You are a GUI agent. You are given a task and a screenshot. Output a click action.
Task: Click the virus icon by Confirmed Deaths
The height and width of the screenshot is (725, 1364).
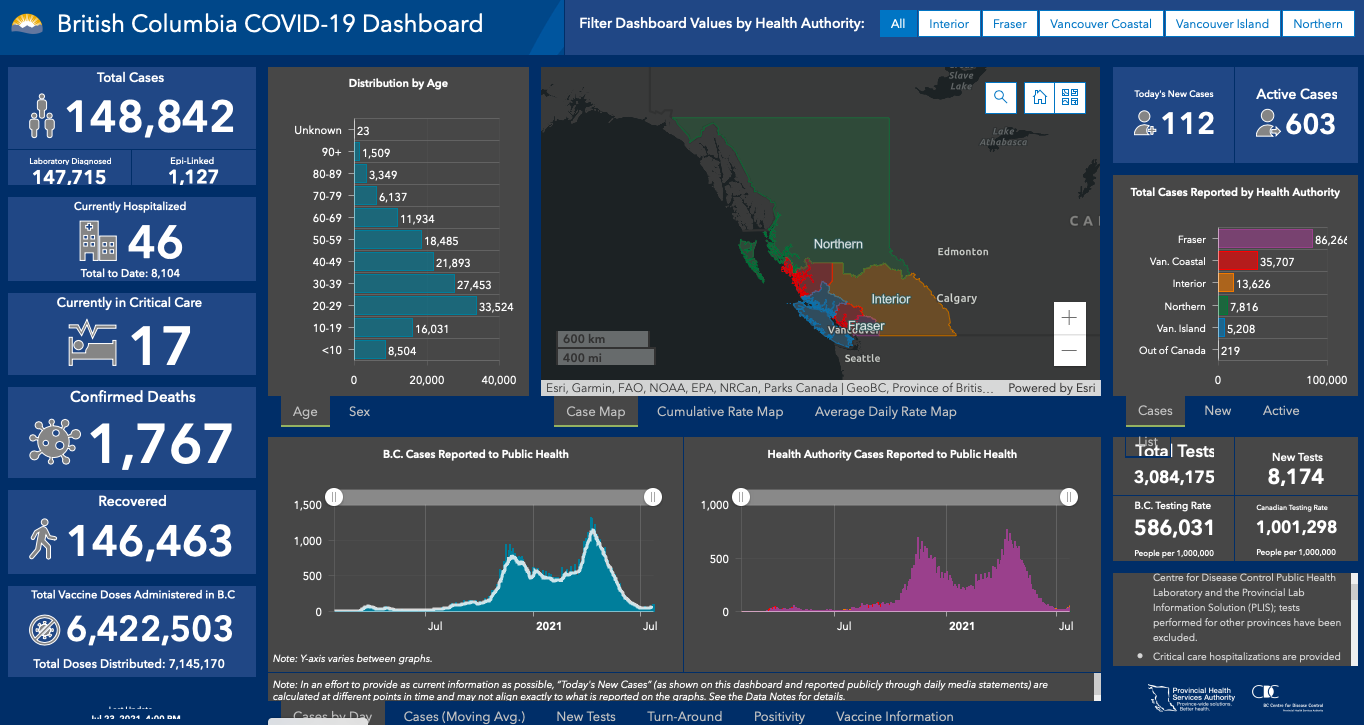[x=54, y=442]
